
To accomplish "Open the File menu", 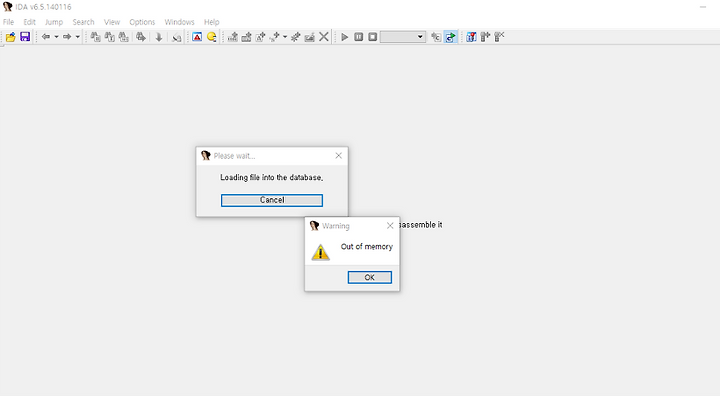I will click(x=8, y=22).
